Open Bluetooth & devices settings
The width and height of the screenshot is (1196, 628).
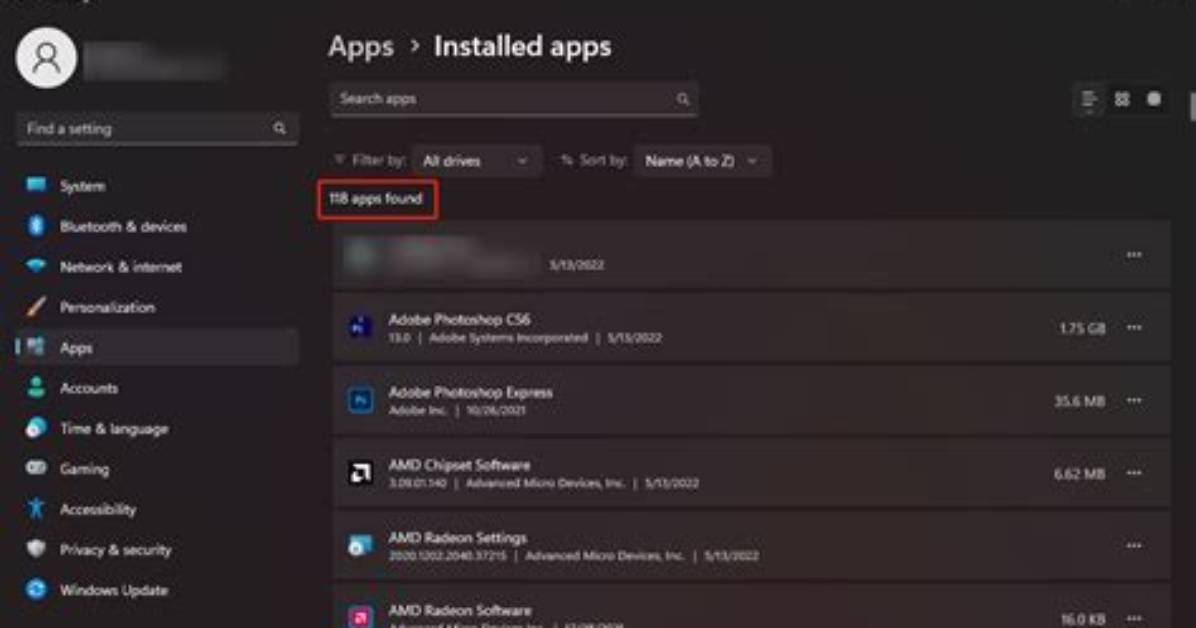(x=157, y=226)
